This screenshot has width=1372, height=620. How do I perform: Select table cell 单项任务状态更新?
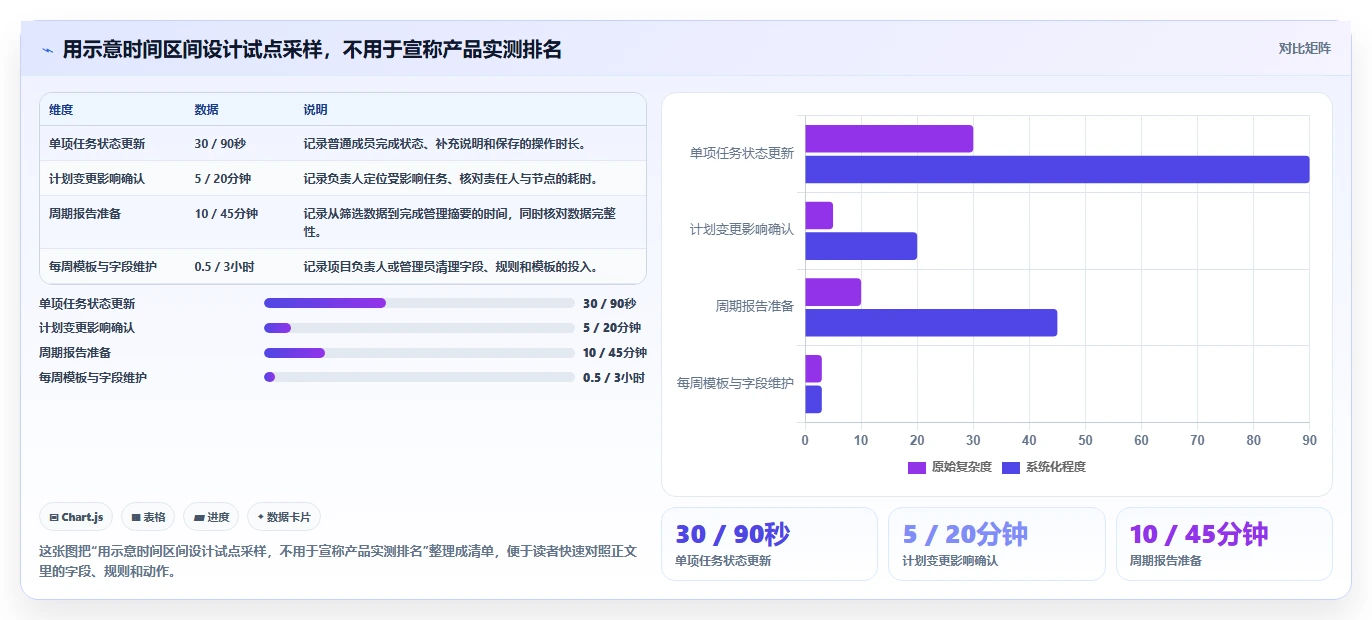coord(97,144)
